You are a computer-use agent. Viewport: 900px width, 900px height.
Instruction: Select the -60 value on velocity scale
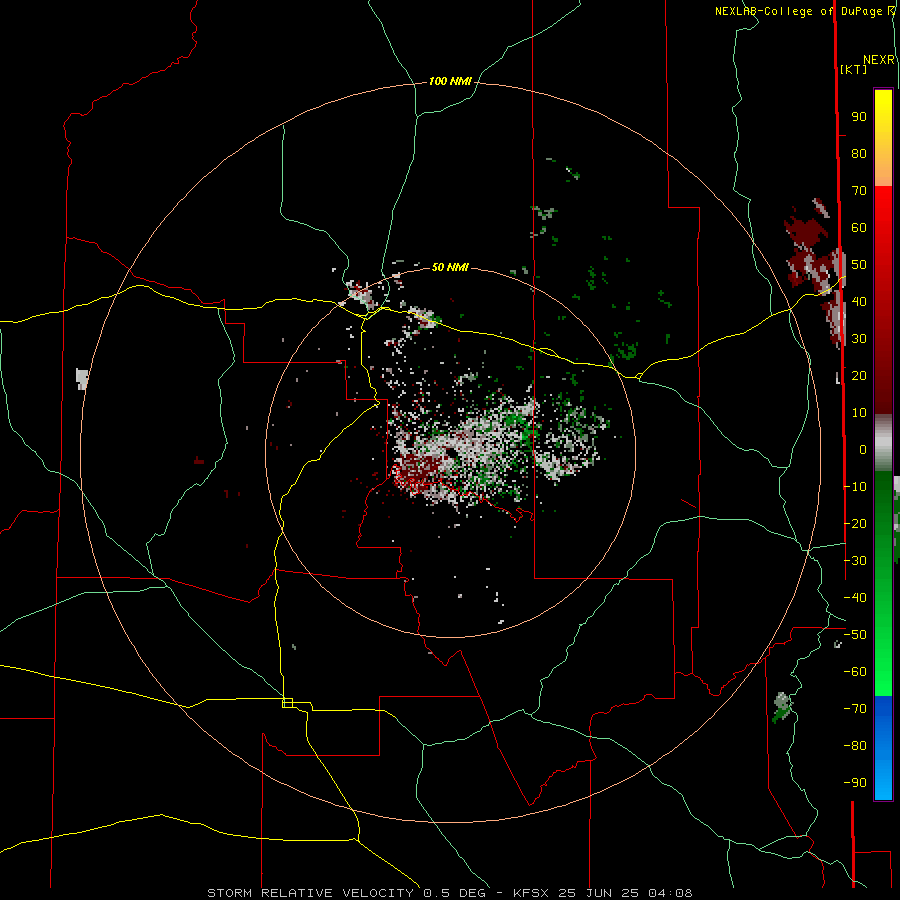[x=855, y=672]
